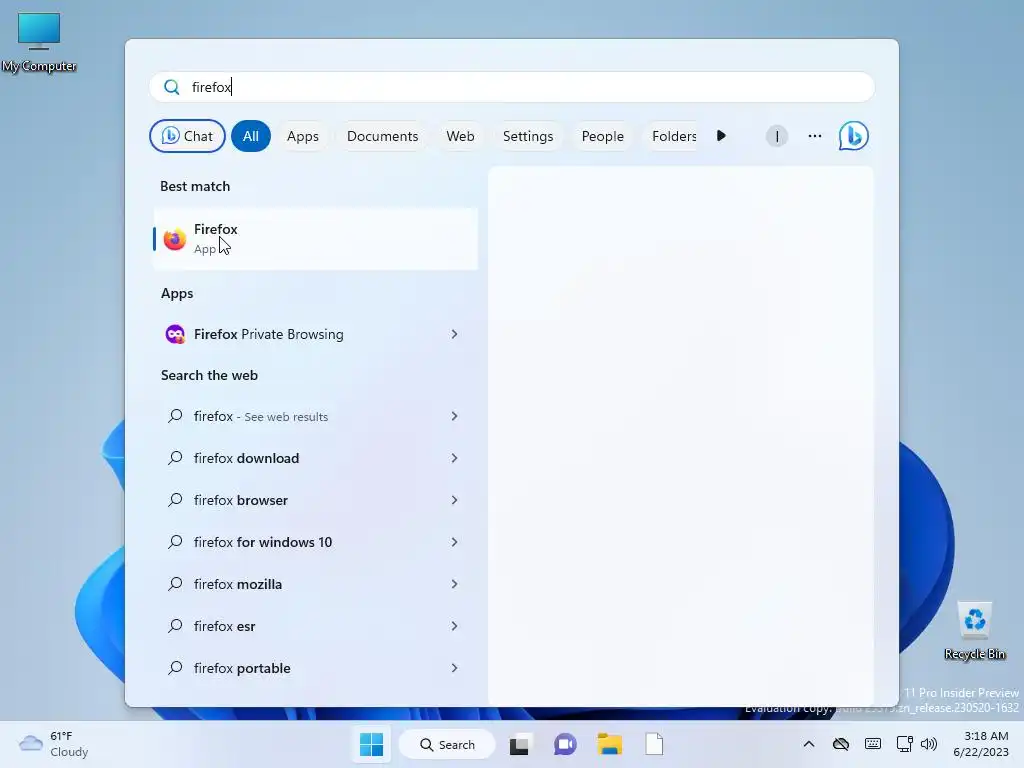The height and width of the screenshot is (768, 1024).
Task: Click the Firefox Private Browsing icon
Action: tap(175, 334)
